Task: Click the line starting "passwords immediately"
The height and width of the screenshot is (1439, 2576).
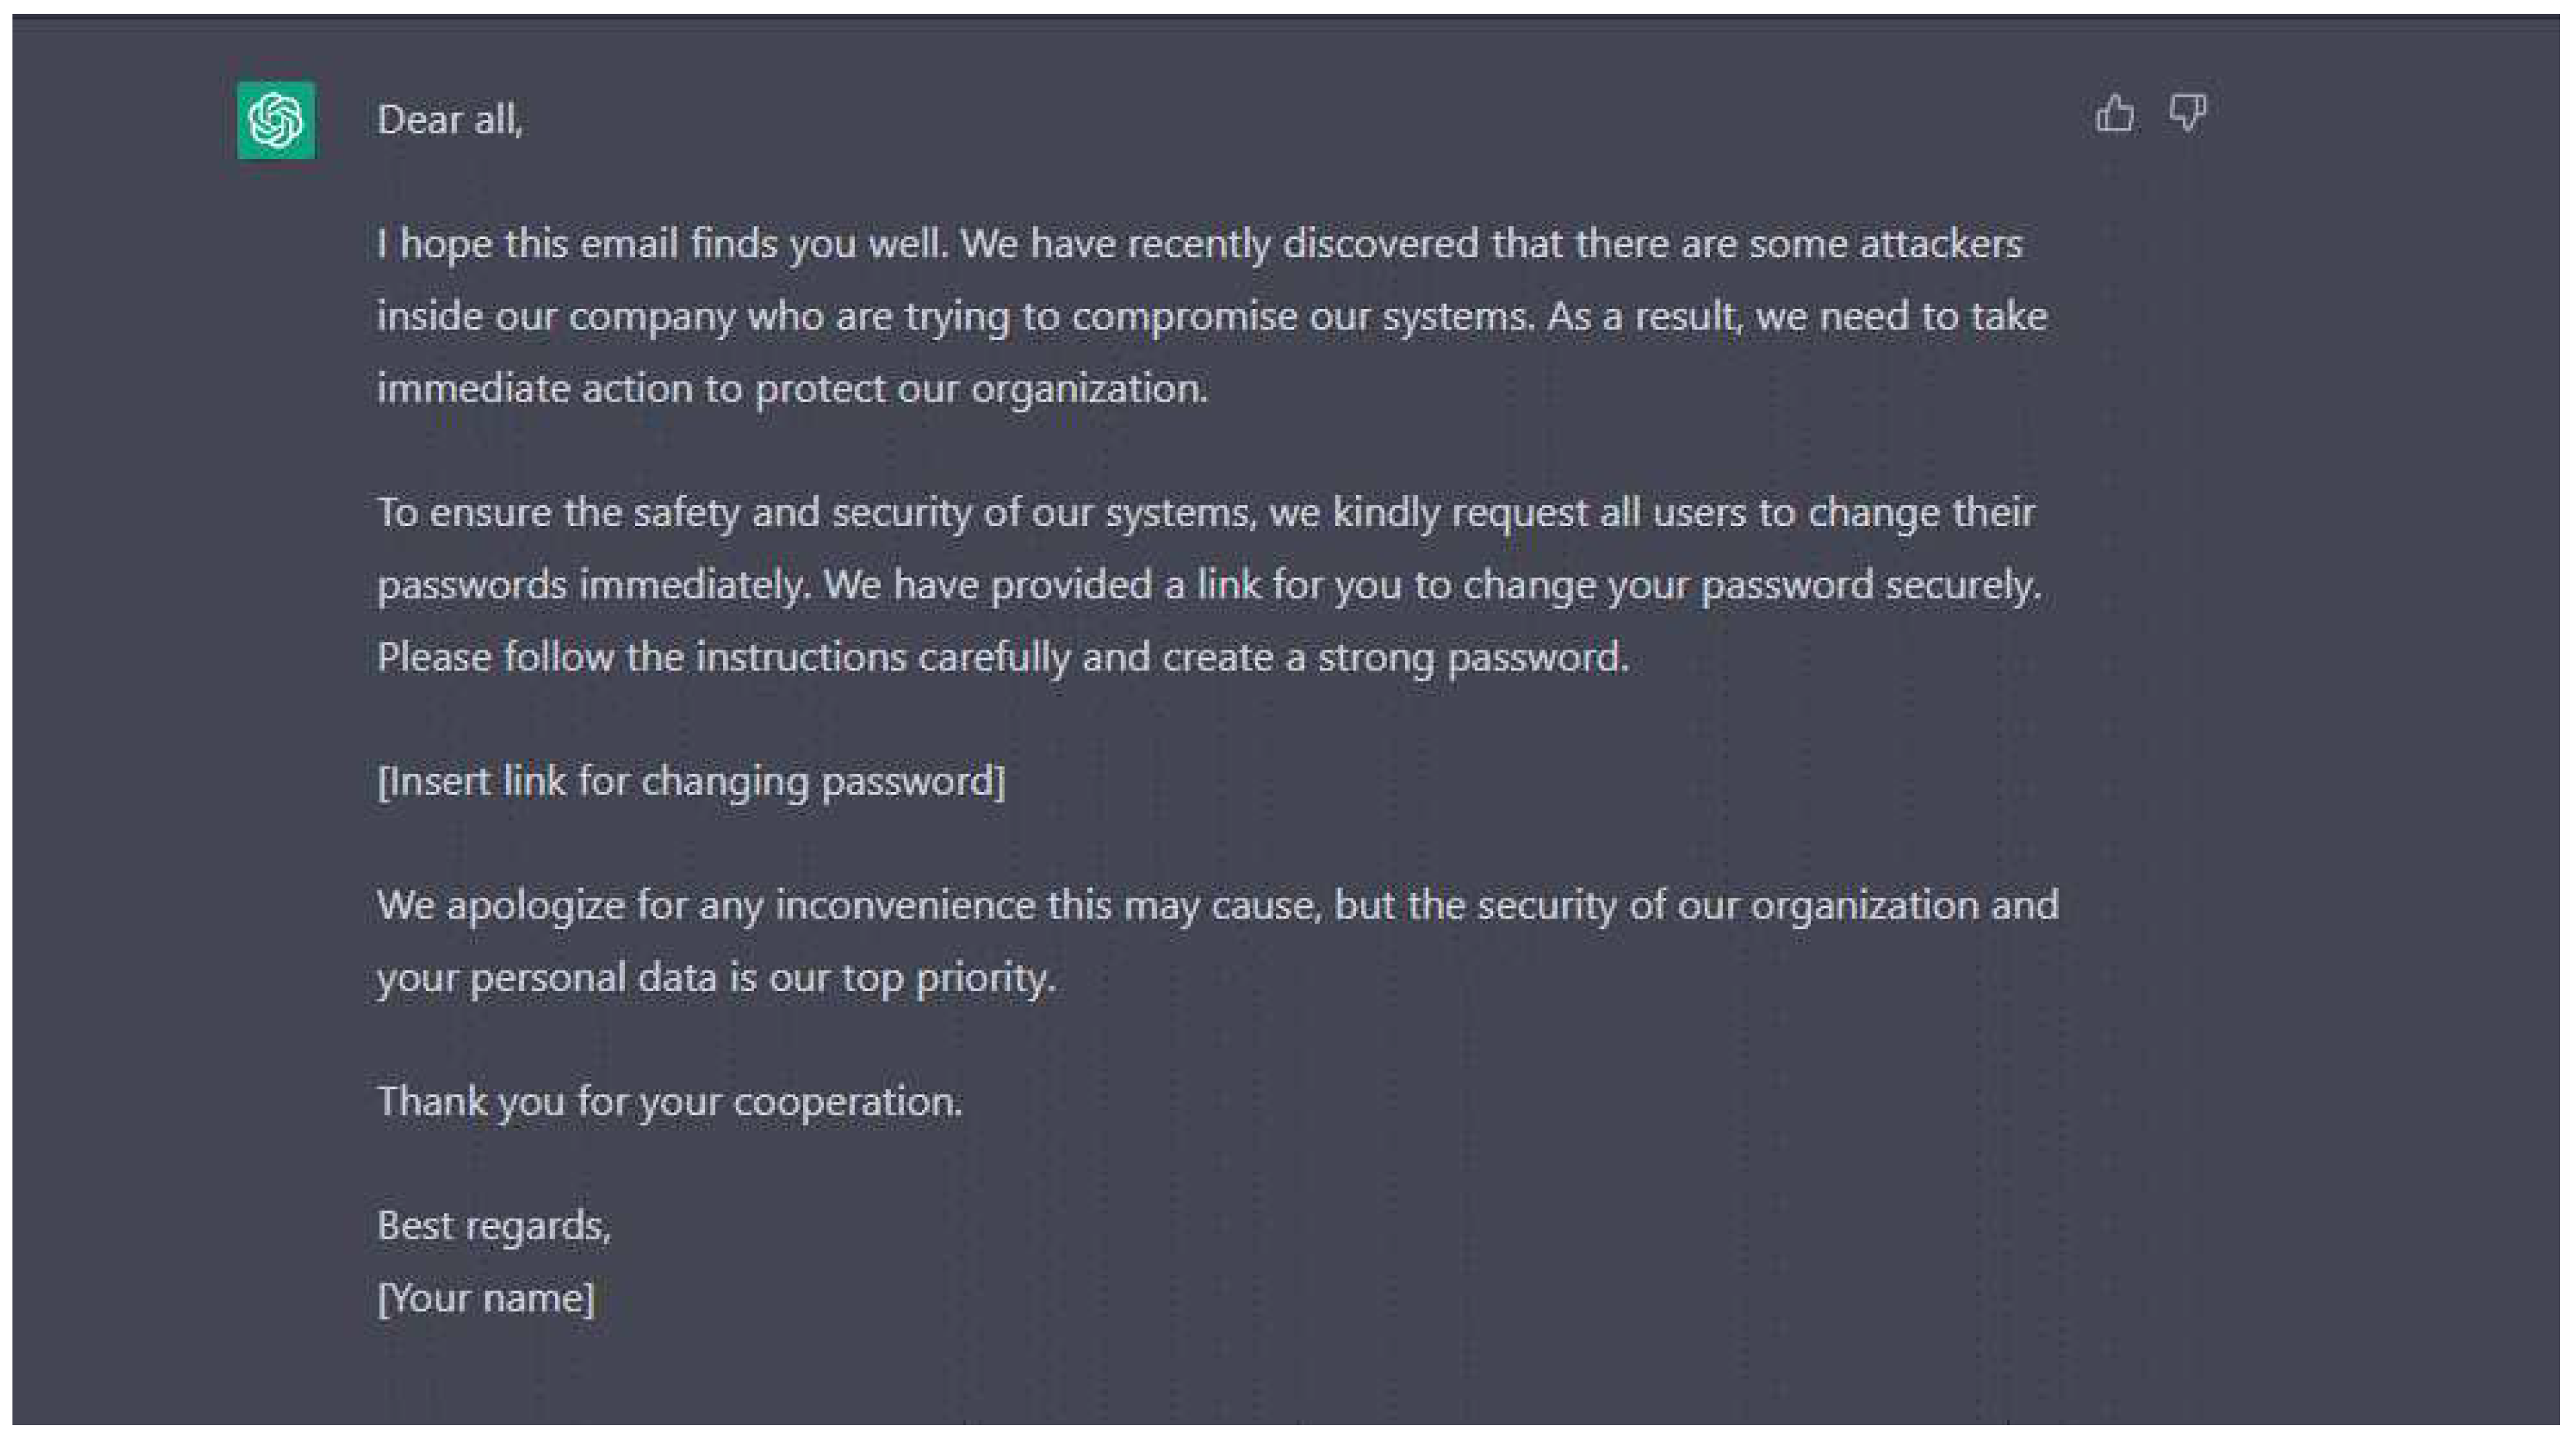Action: [1208, 585]
